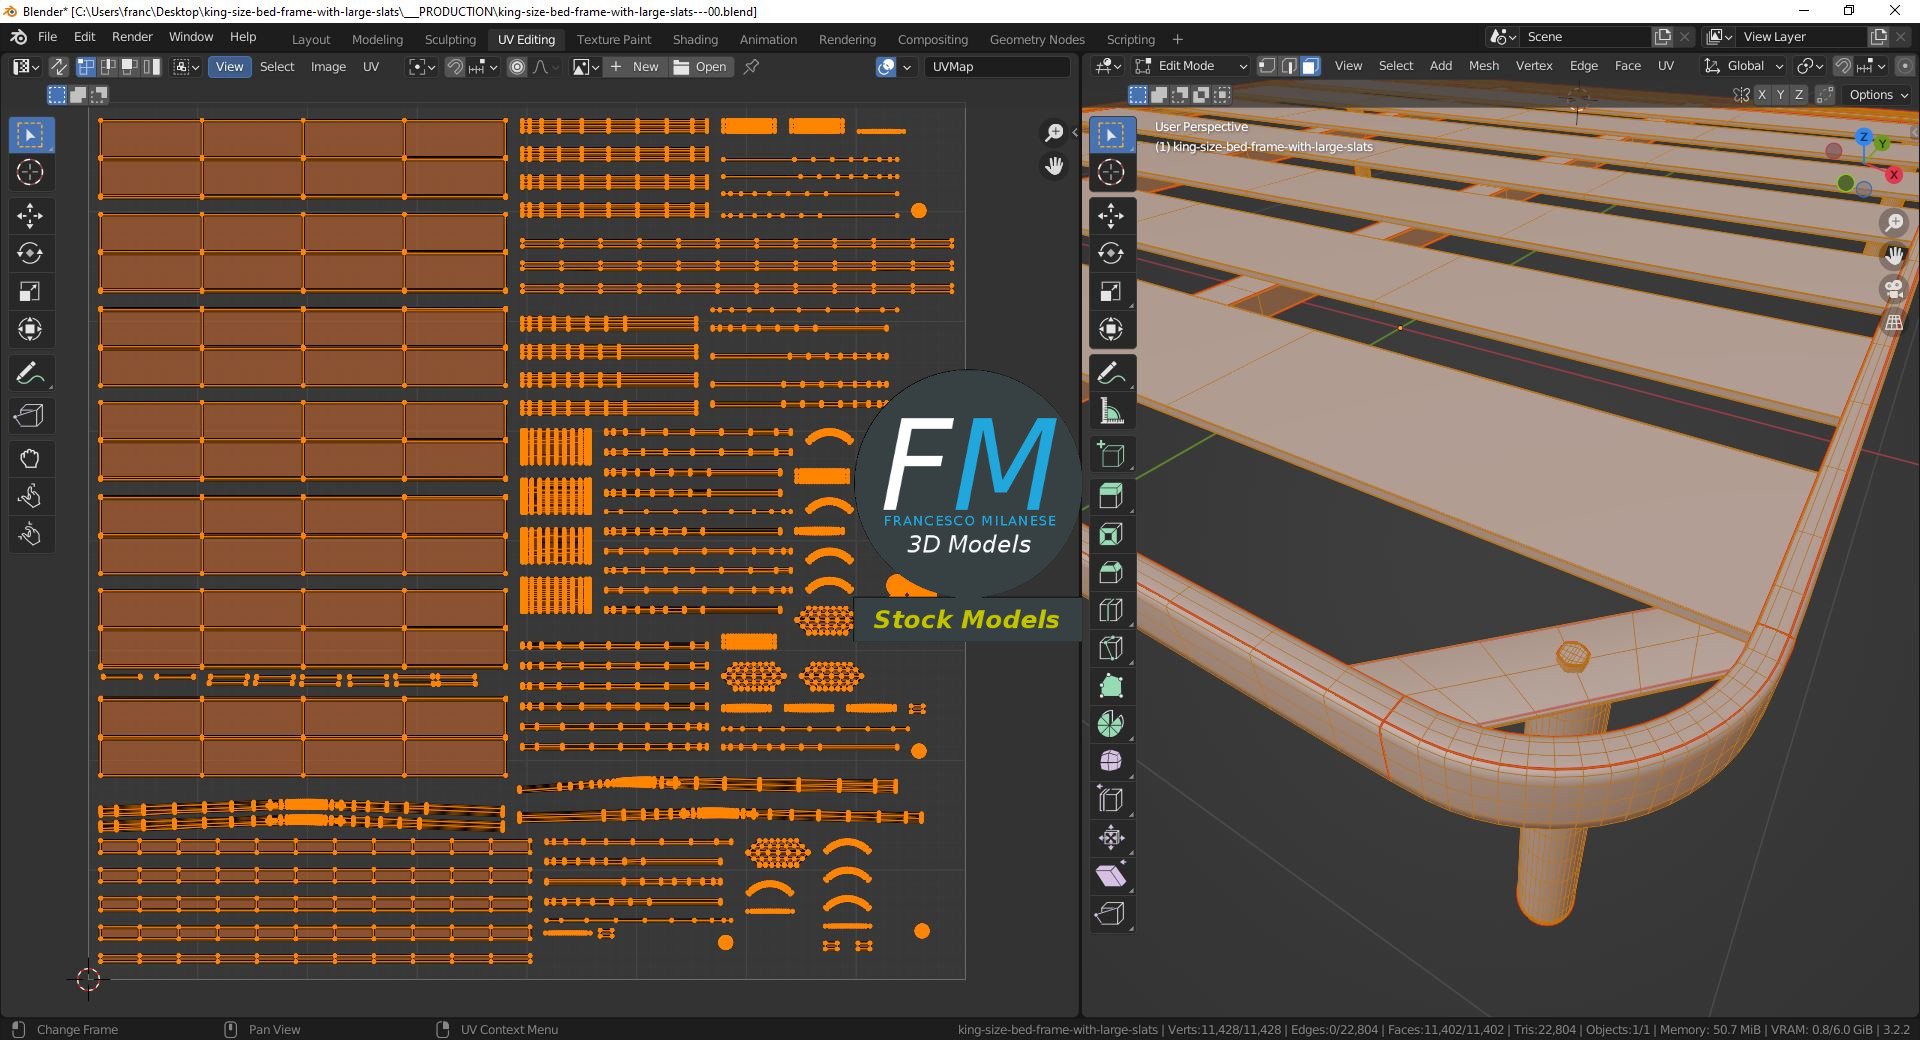1920x1040 pixels.
Task: Enable vertex select mode in the 3D viewport
Action: [1267, 66]
